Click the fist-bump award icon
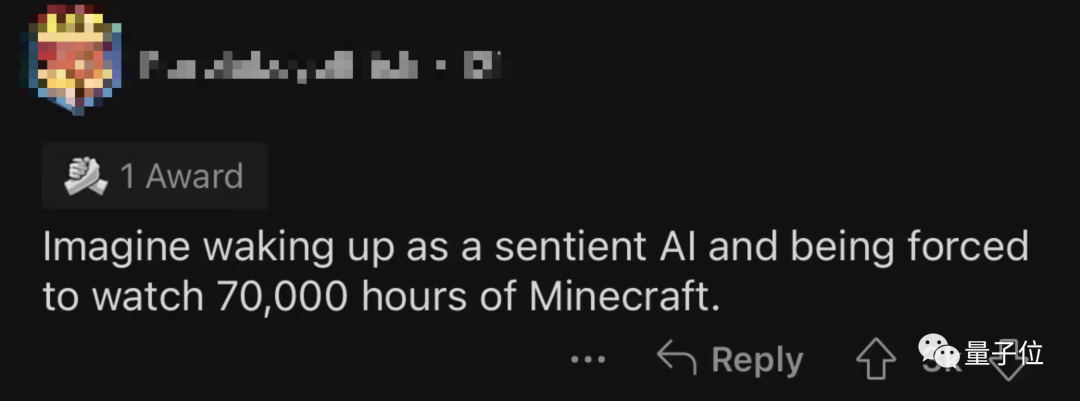Image resolution: width=1080 pixels, height=401 pixels. coord(88,177)
